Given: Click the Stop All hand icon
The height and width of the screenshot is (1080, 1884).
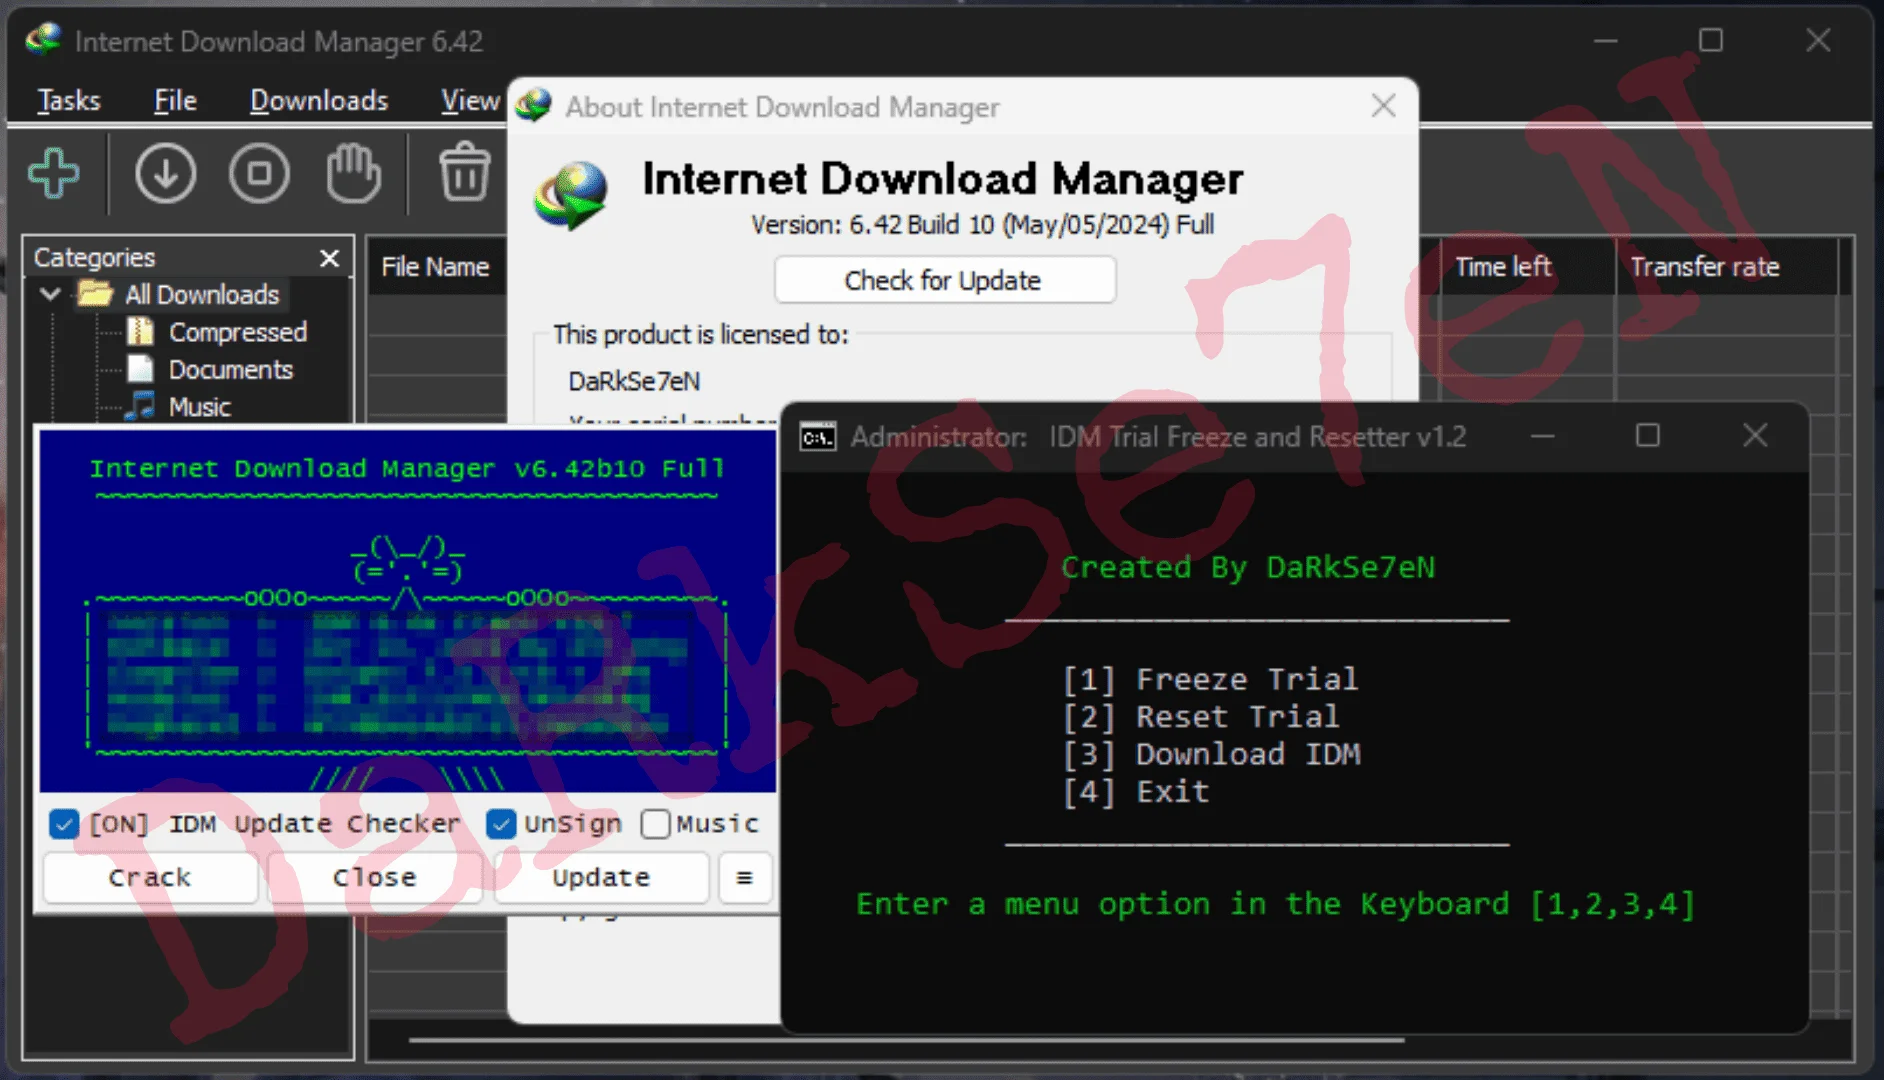Looking at the screenshot, I should (354, 173).
